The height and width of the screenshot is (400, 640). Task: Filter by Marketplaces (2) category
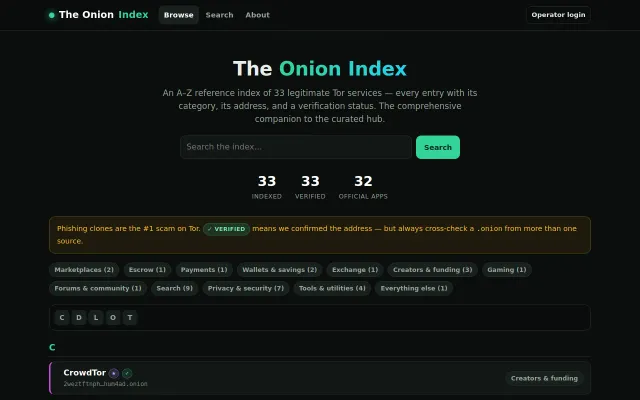click(x=84, y=270)
